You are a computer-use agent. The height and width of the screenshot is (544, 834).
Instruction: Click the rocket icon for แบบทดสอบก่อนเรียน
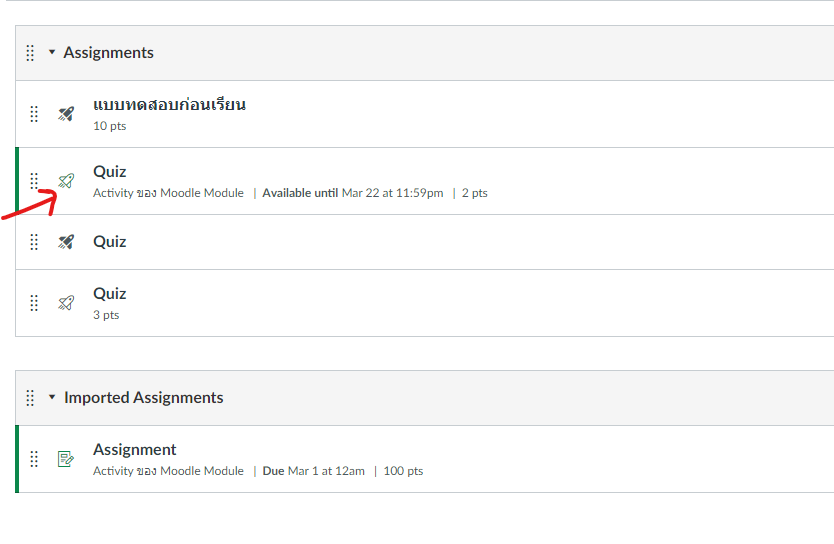(x=66, y=114)
